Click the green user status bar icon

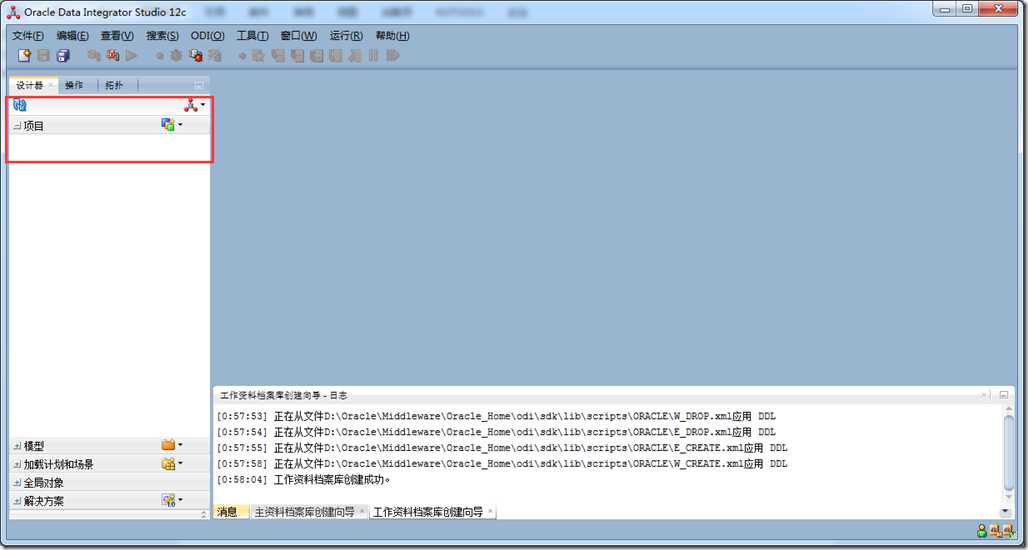pos(981,530)
